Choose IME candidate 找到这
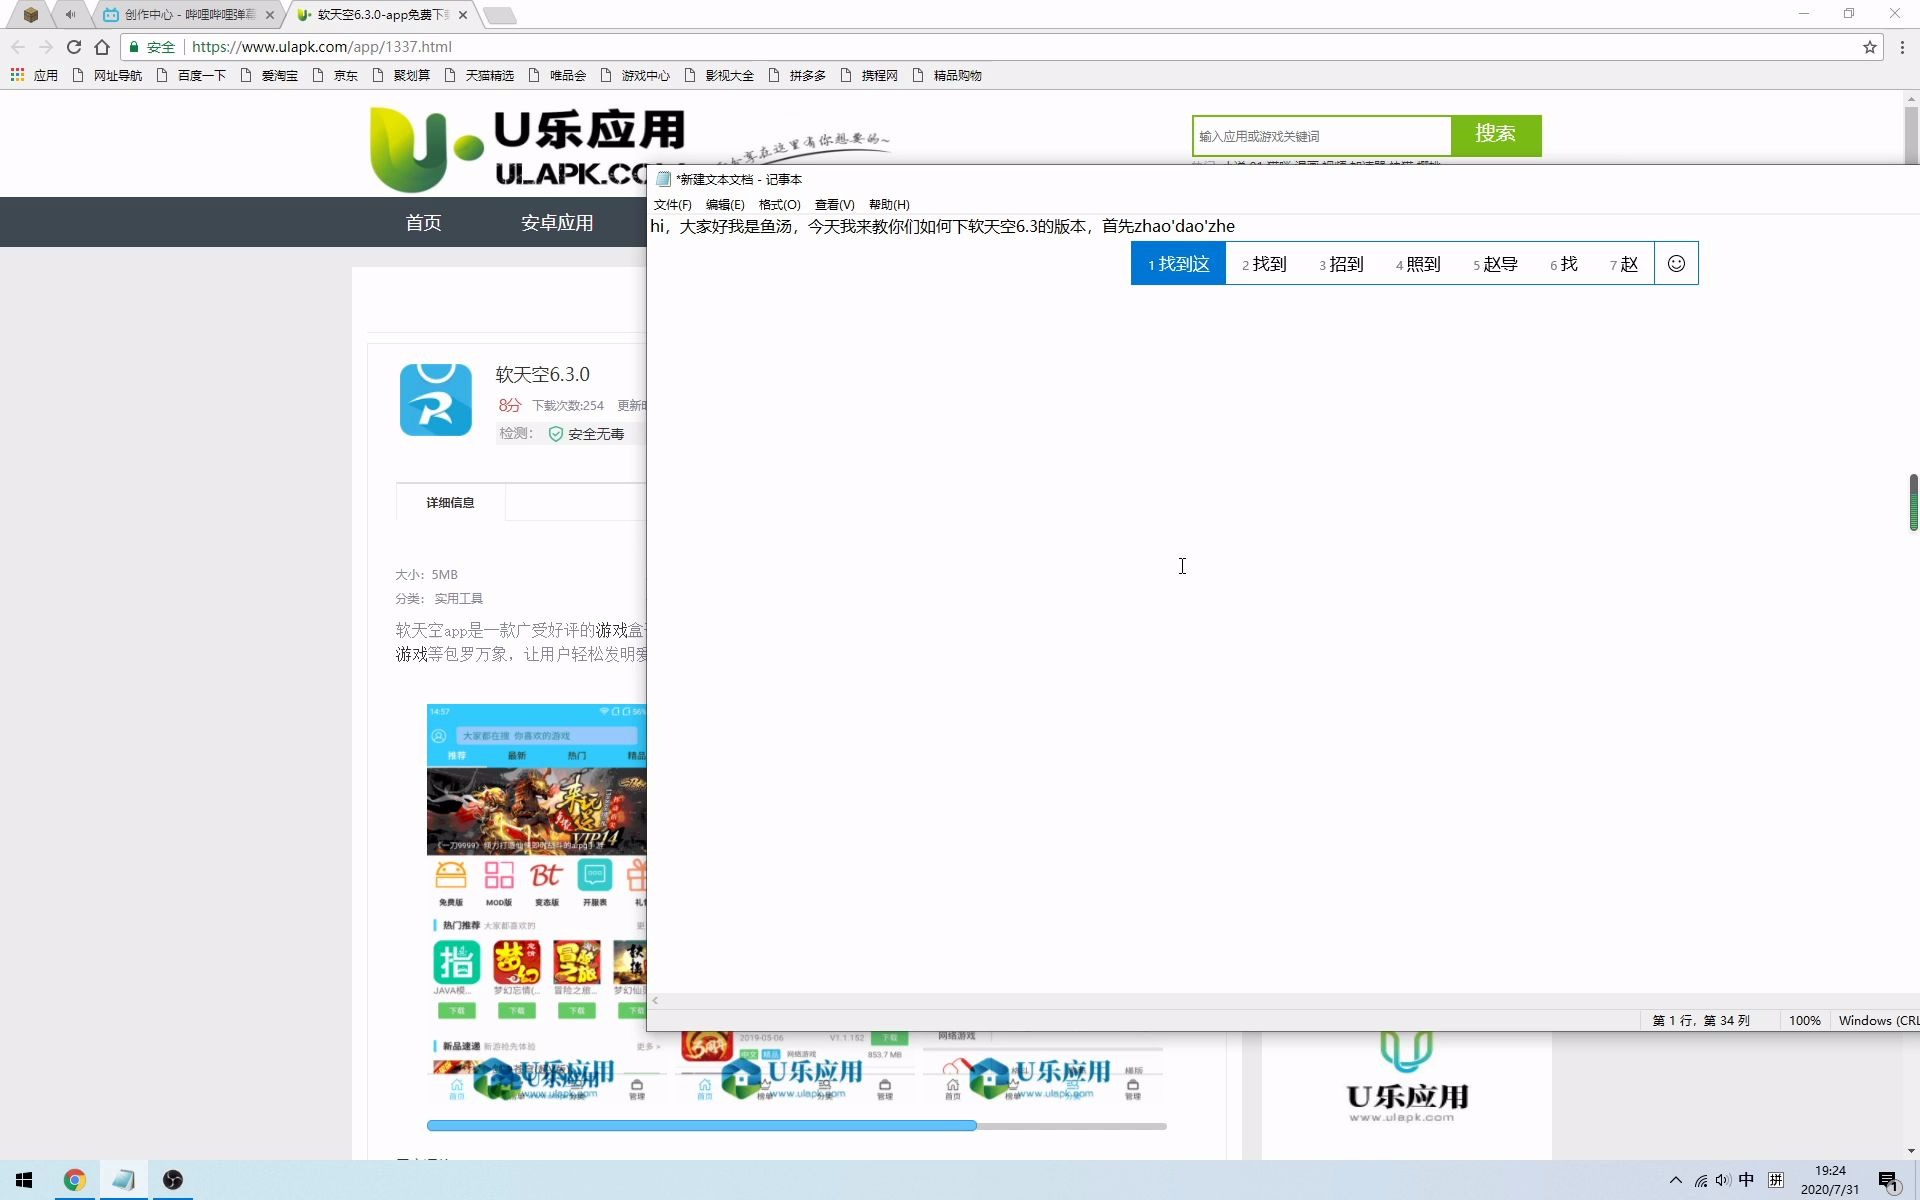Image resolution: width=1920 pixels, height=1200 pixels. (1178, 264)
